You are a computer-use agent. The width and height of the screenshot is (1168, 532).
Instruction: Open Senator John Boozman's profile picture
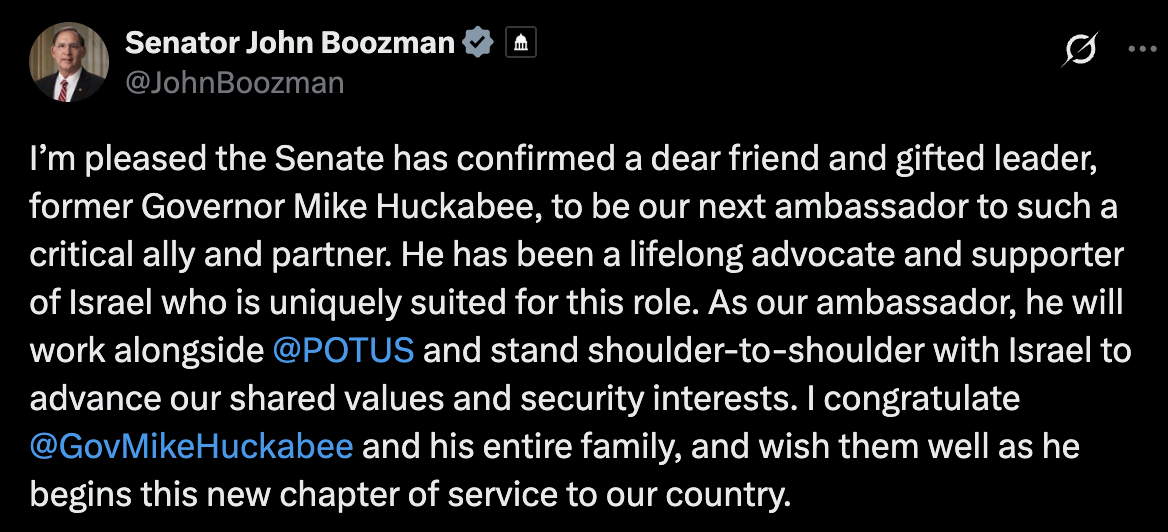[68, 60]
